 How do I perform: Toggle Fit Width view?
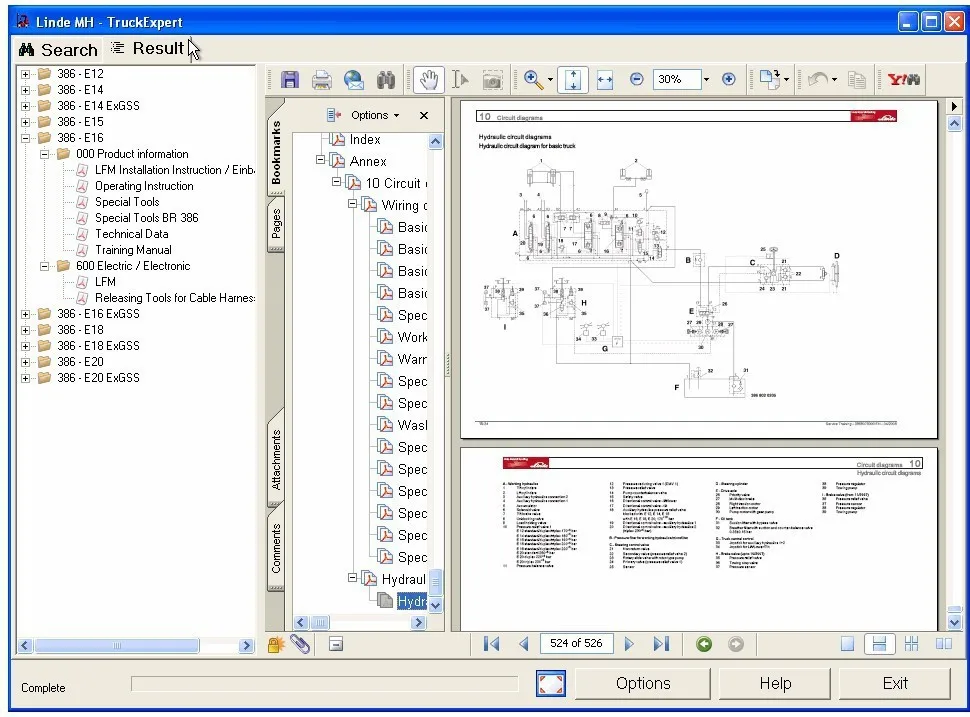pos(605,79)
